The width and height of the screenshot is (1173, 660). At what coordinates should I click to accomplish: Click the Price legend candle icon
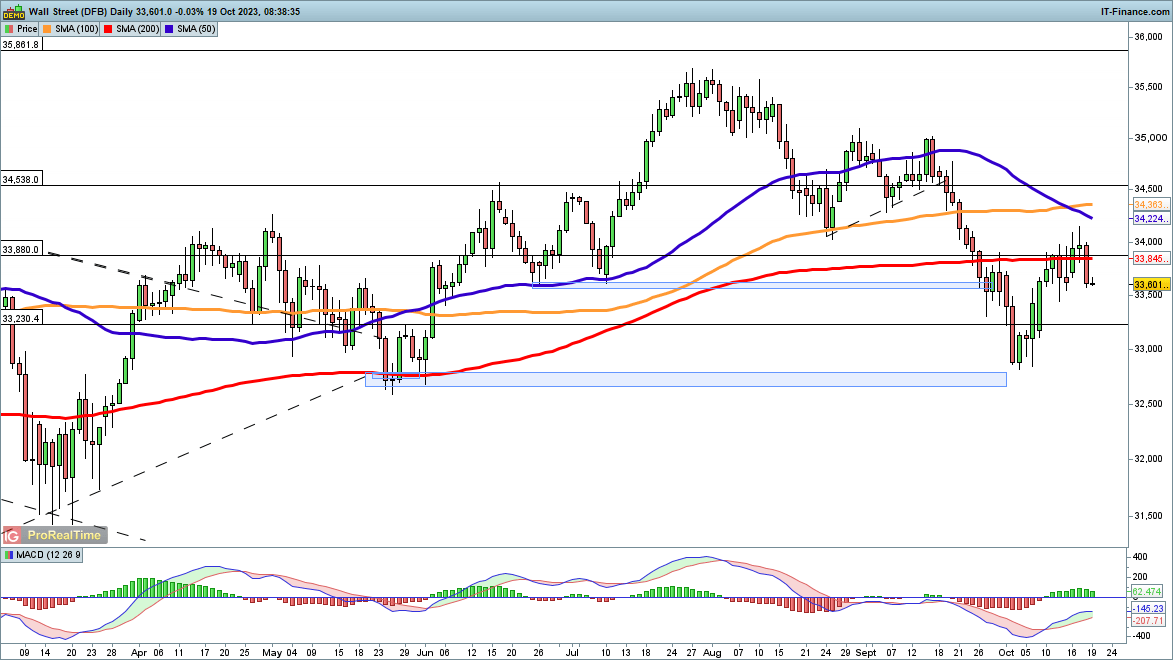(x=9, y=30)
